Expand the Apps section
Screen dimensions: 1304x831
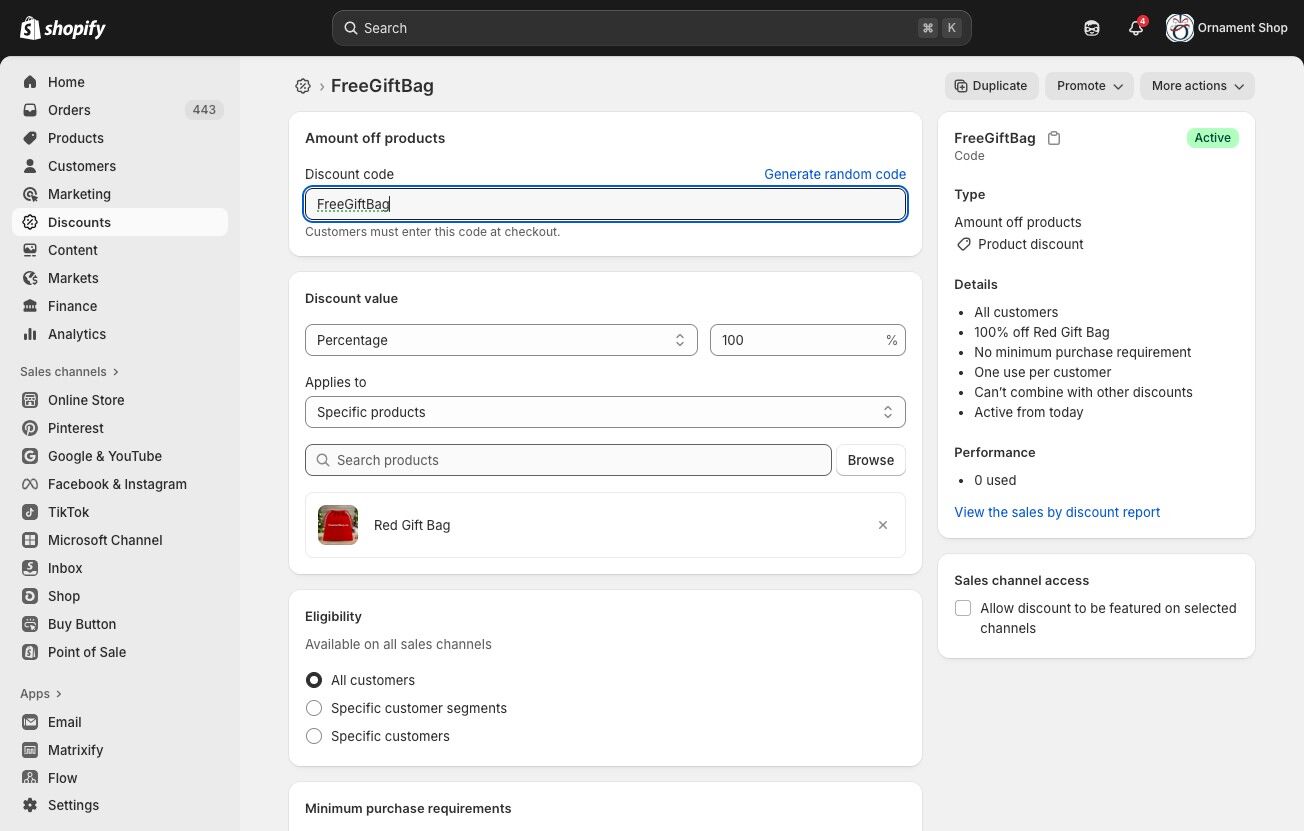click(x=41, y=694)
